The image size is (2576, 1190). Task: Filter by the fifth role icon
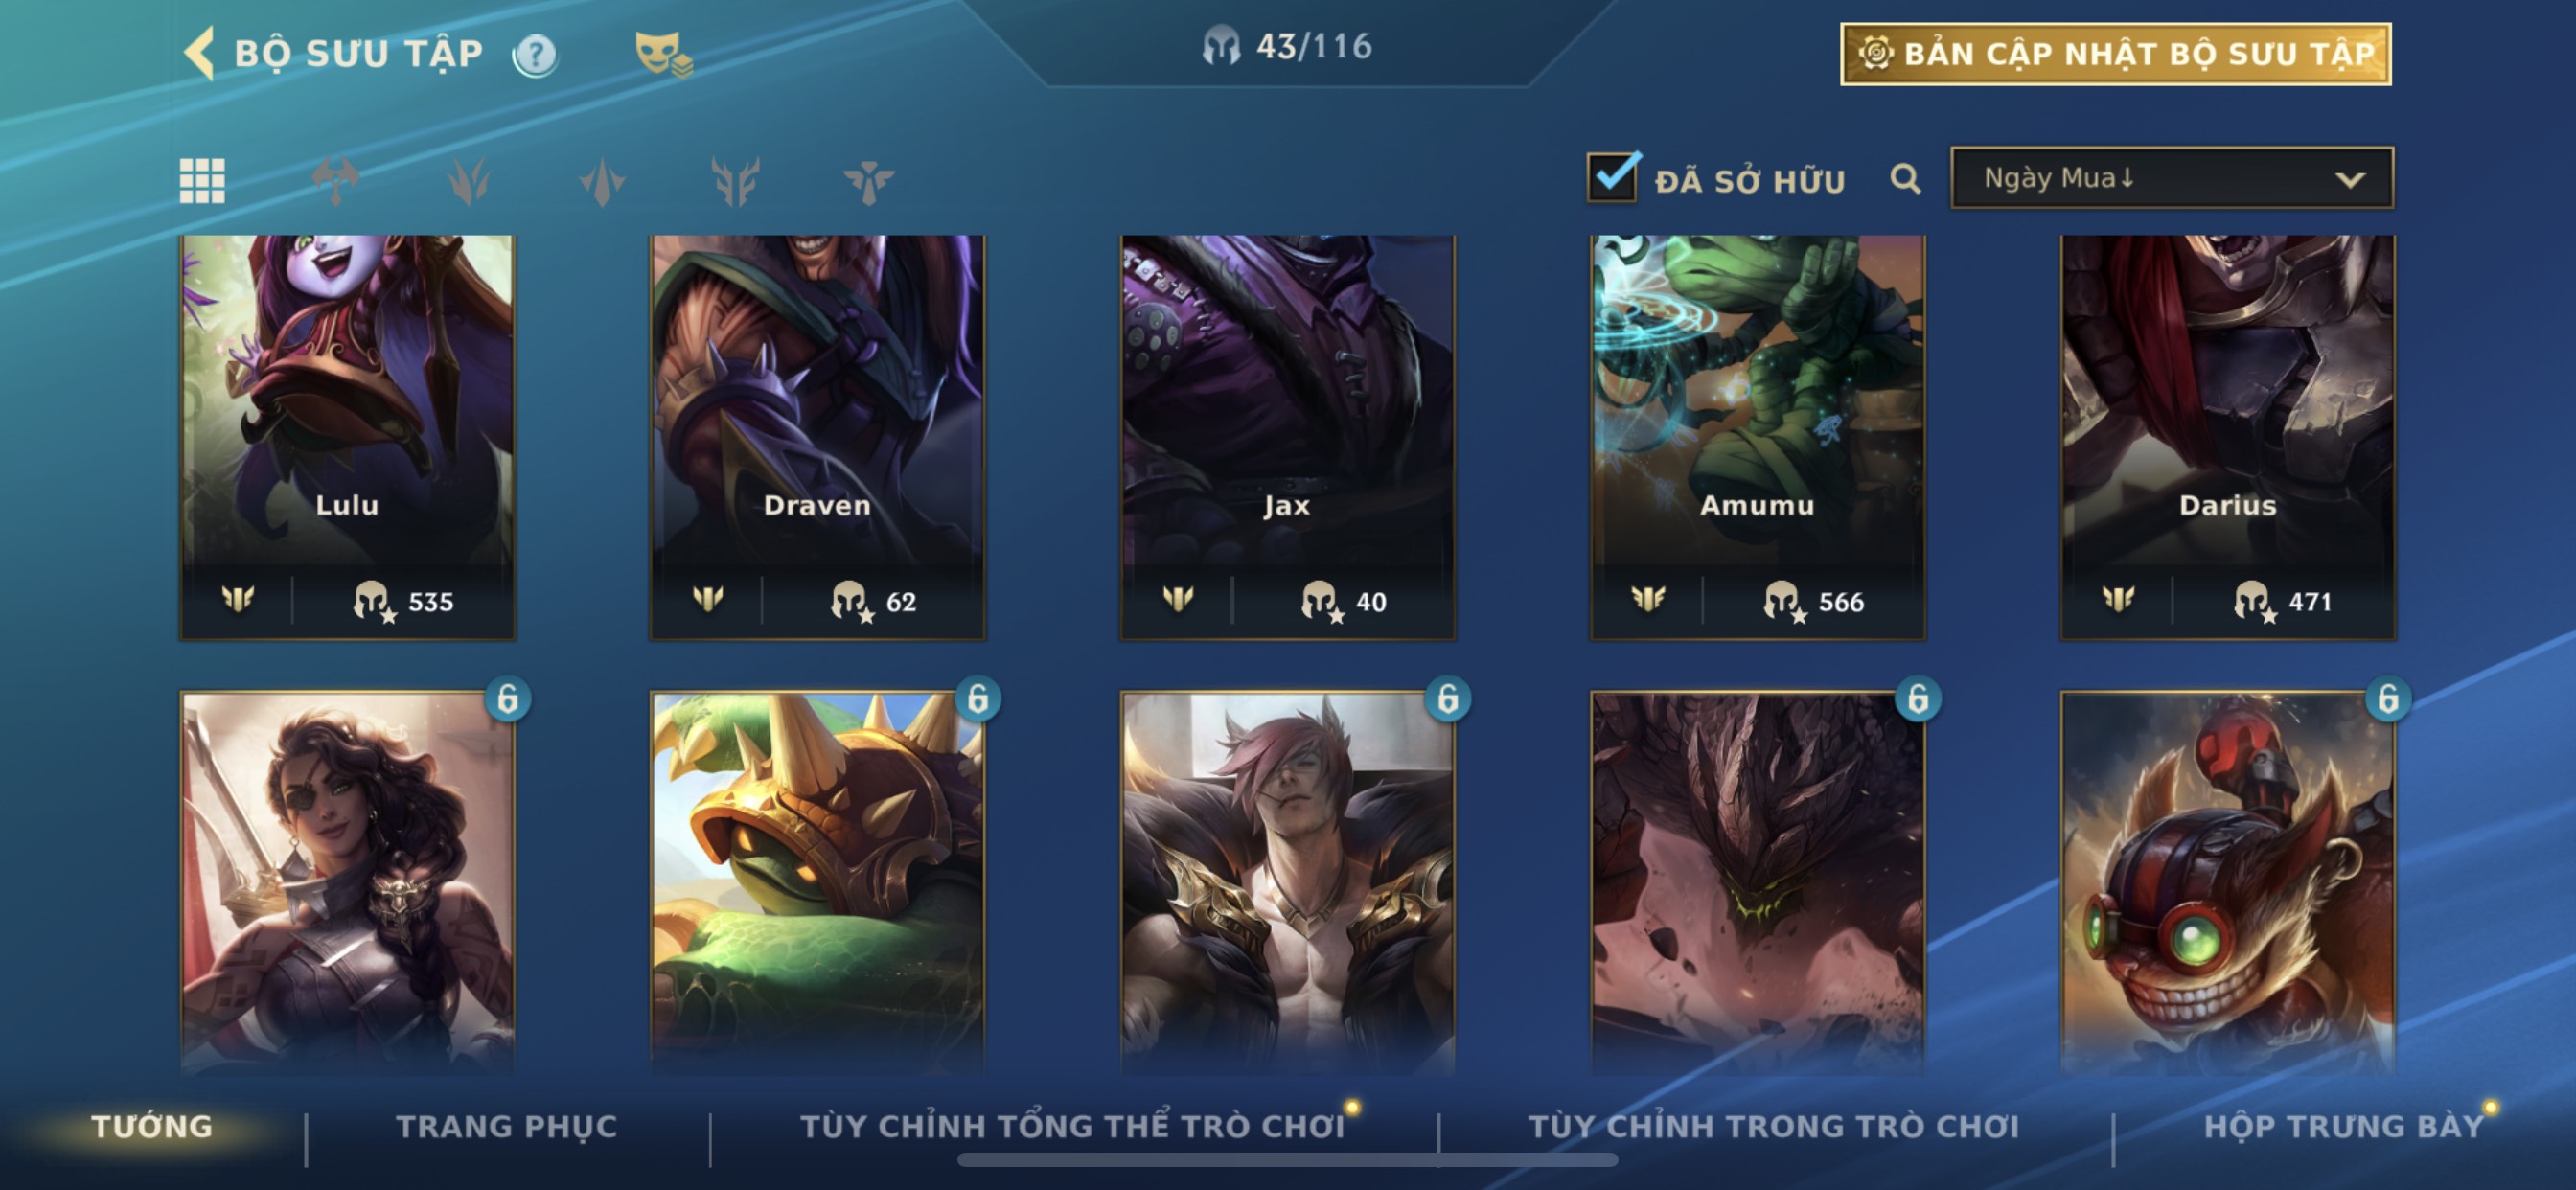(735, 181)
